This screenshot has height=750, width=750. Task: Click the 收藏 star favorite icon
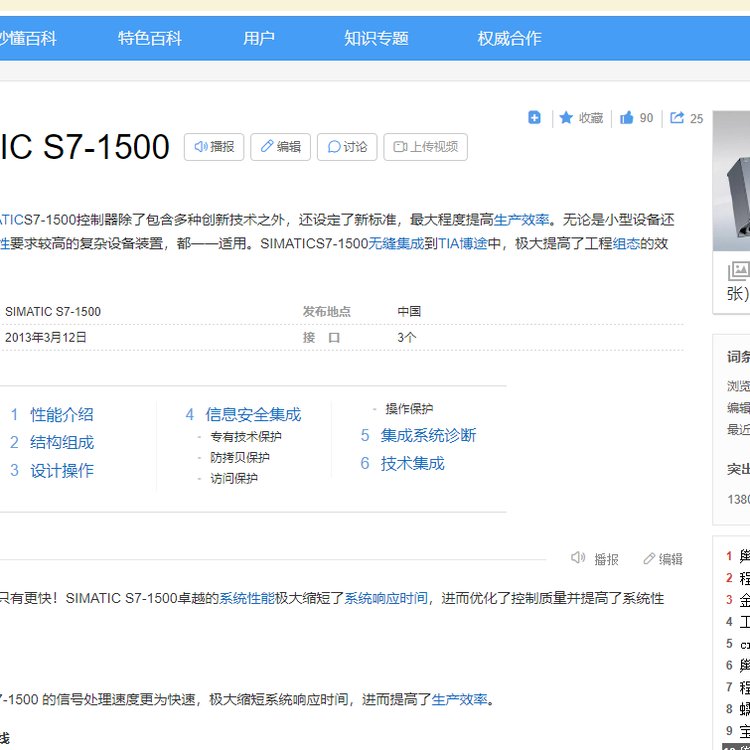[566, 118]
